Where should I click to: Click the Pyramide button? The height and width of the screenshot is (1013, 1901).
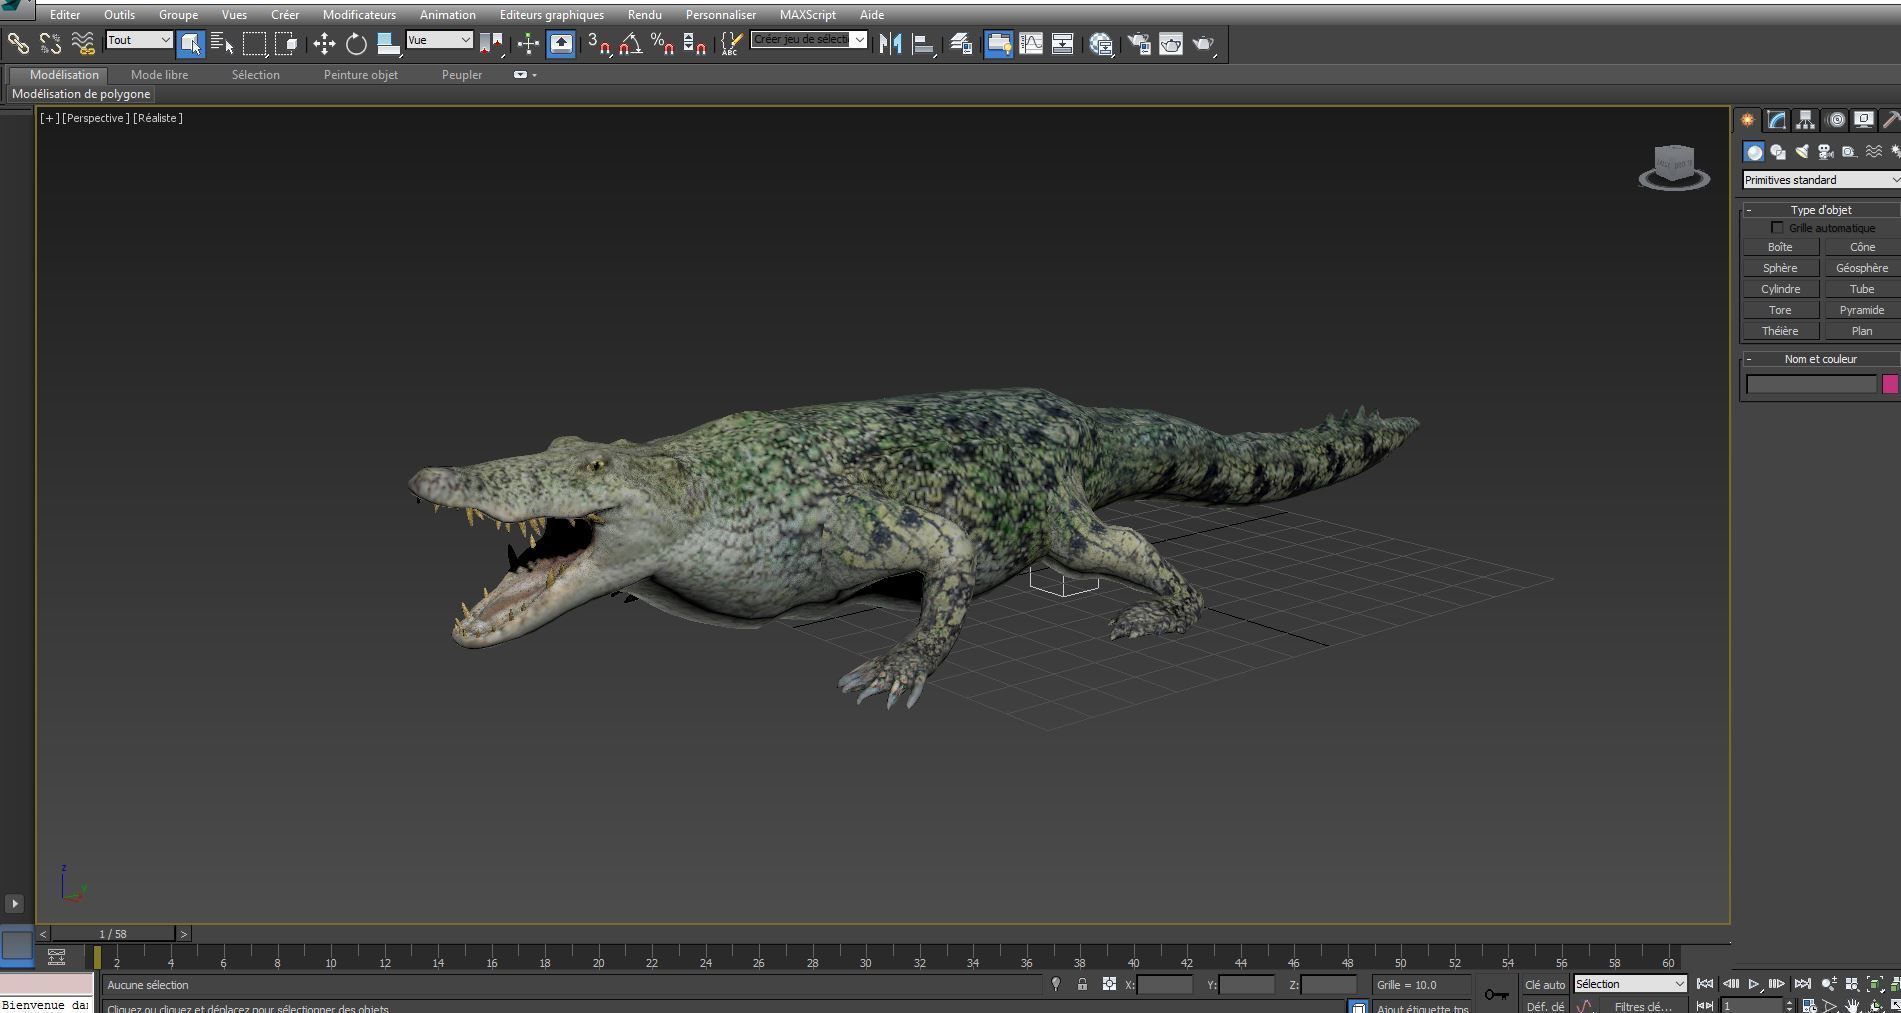(1862, 310)
